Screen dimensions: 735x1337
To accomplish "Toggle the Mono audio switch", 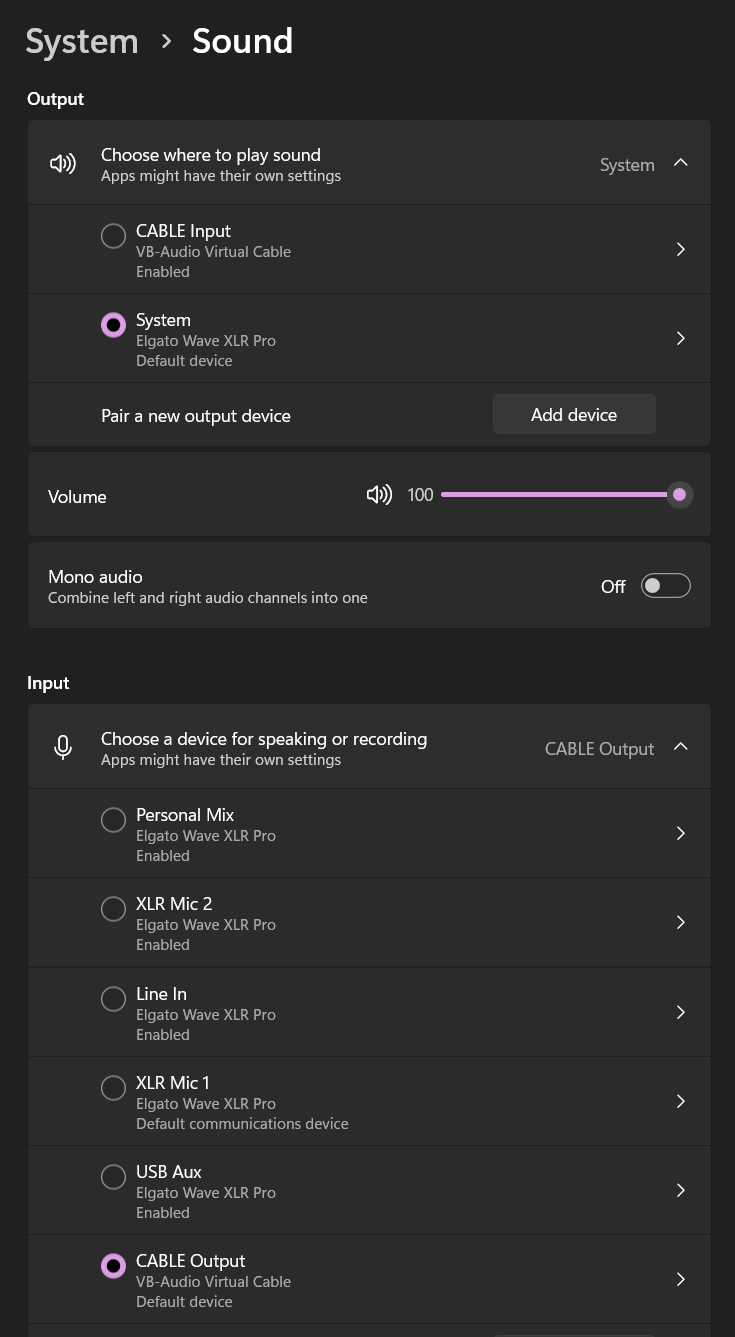I will [666, 586].
